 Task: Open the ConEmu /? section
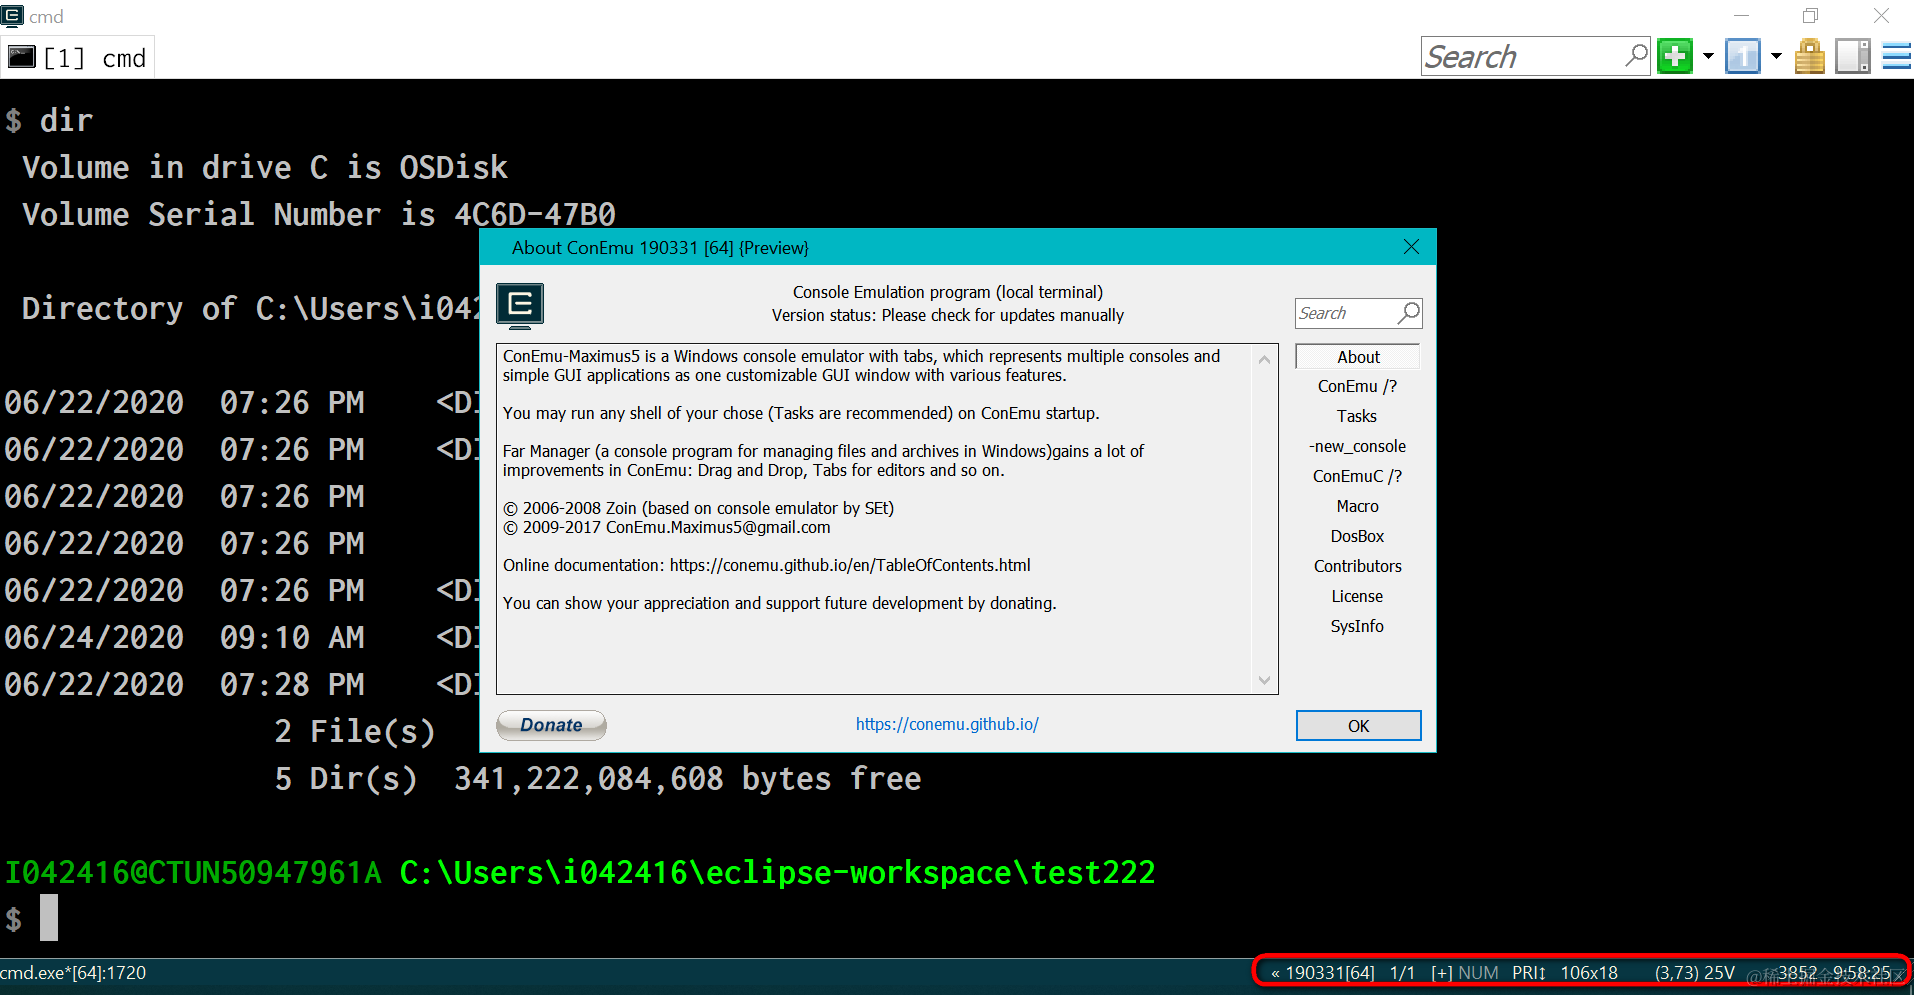(1357, 386)
